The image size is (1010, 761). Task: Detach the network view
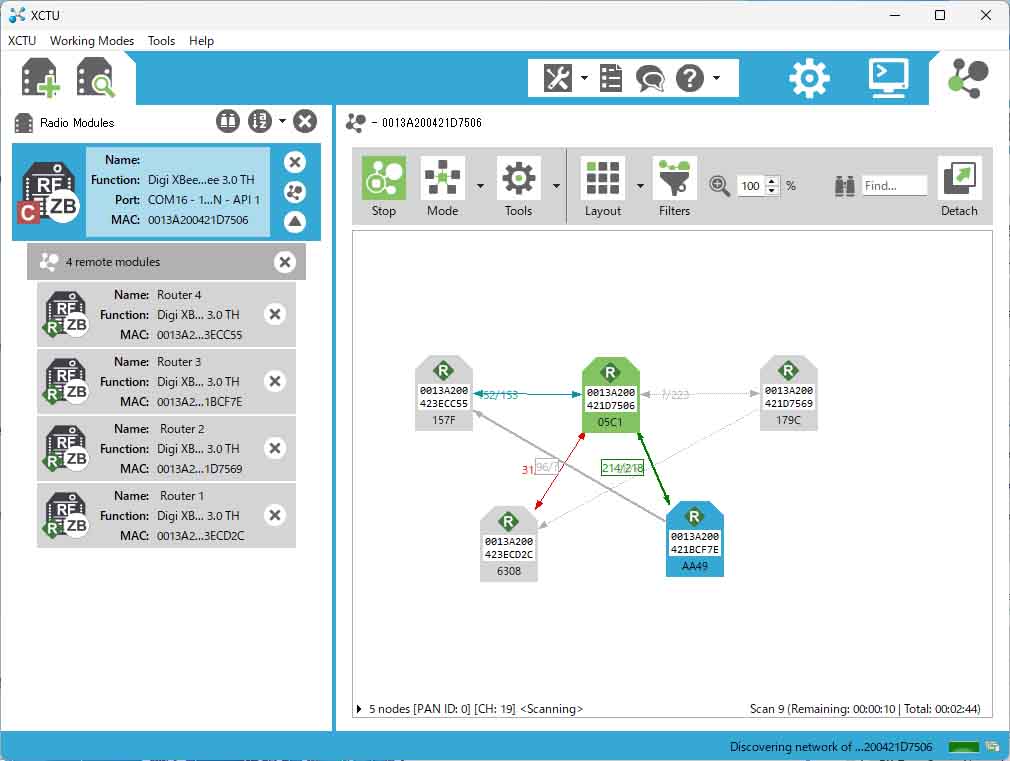[959, 186]
